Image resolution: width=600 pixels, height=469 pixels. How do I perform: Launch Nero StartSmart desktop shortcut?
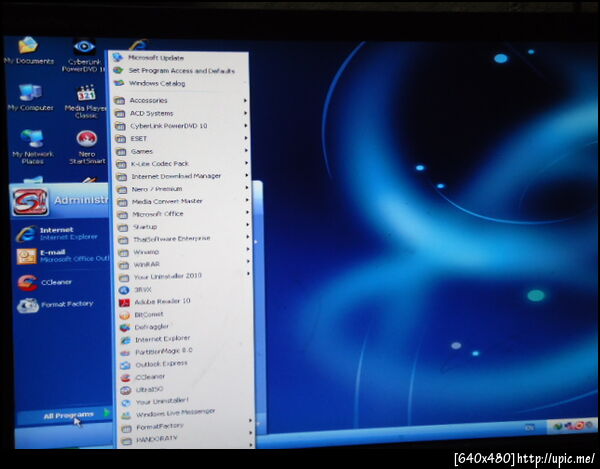coord(87,147)
